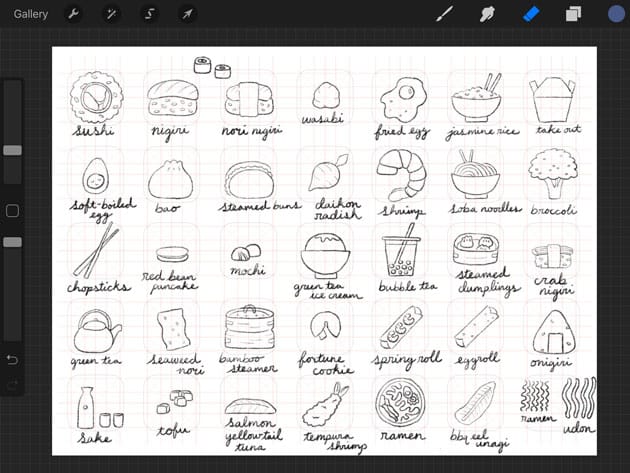
Task: Tap the shrimp drawing
Action: tap(401, 175)
